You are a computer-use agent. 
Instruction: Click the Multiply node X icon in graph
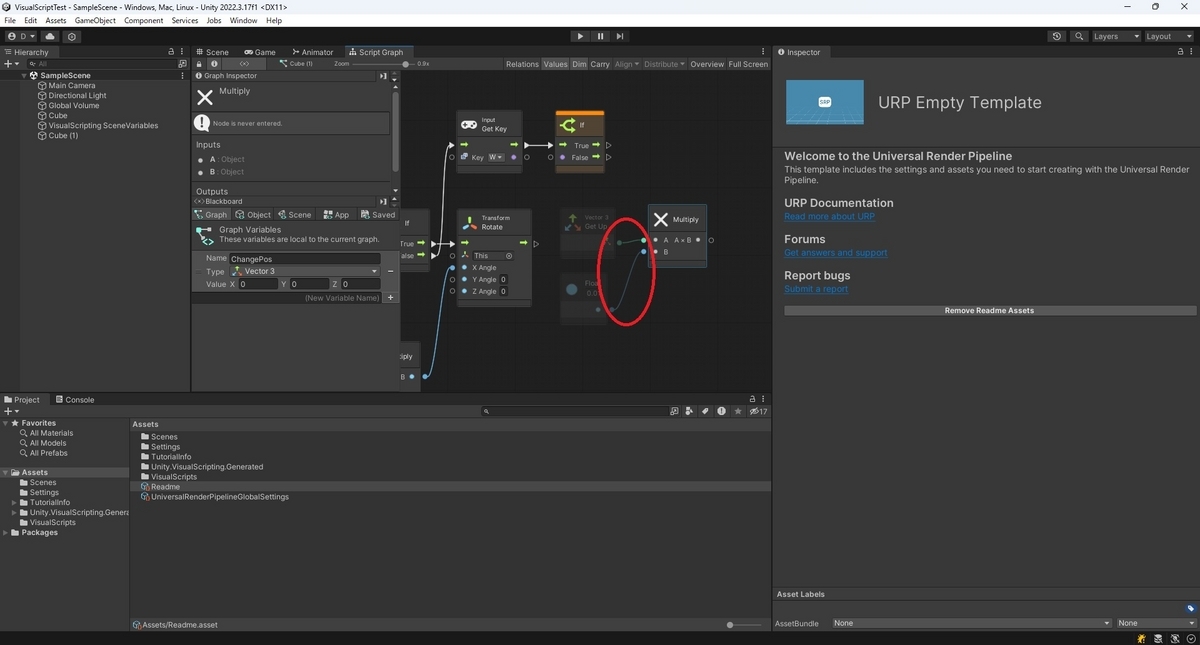pos(660,219)
